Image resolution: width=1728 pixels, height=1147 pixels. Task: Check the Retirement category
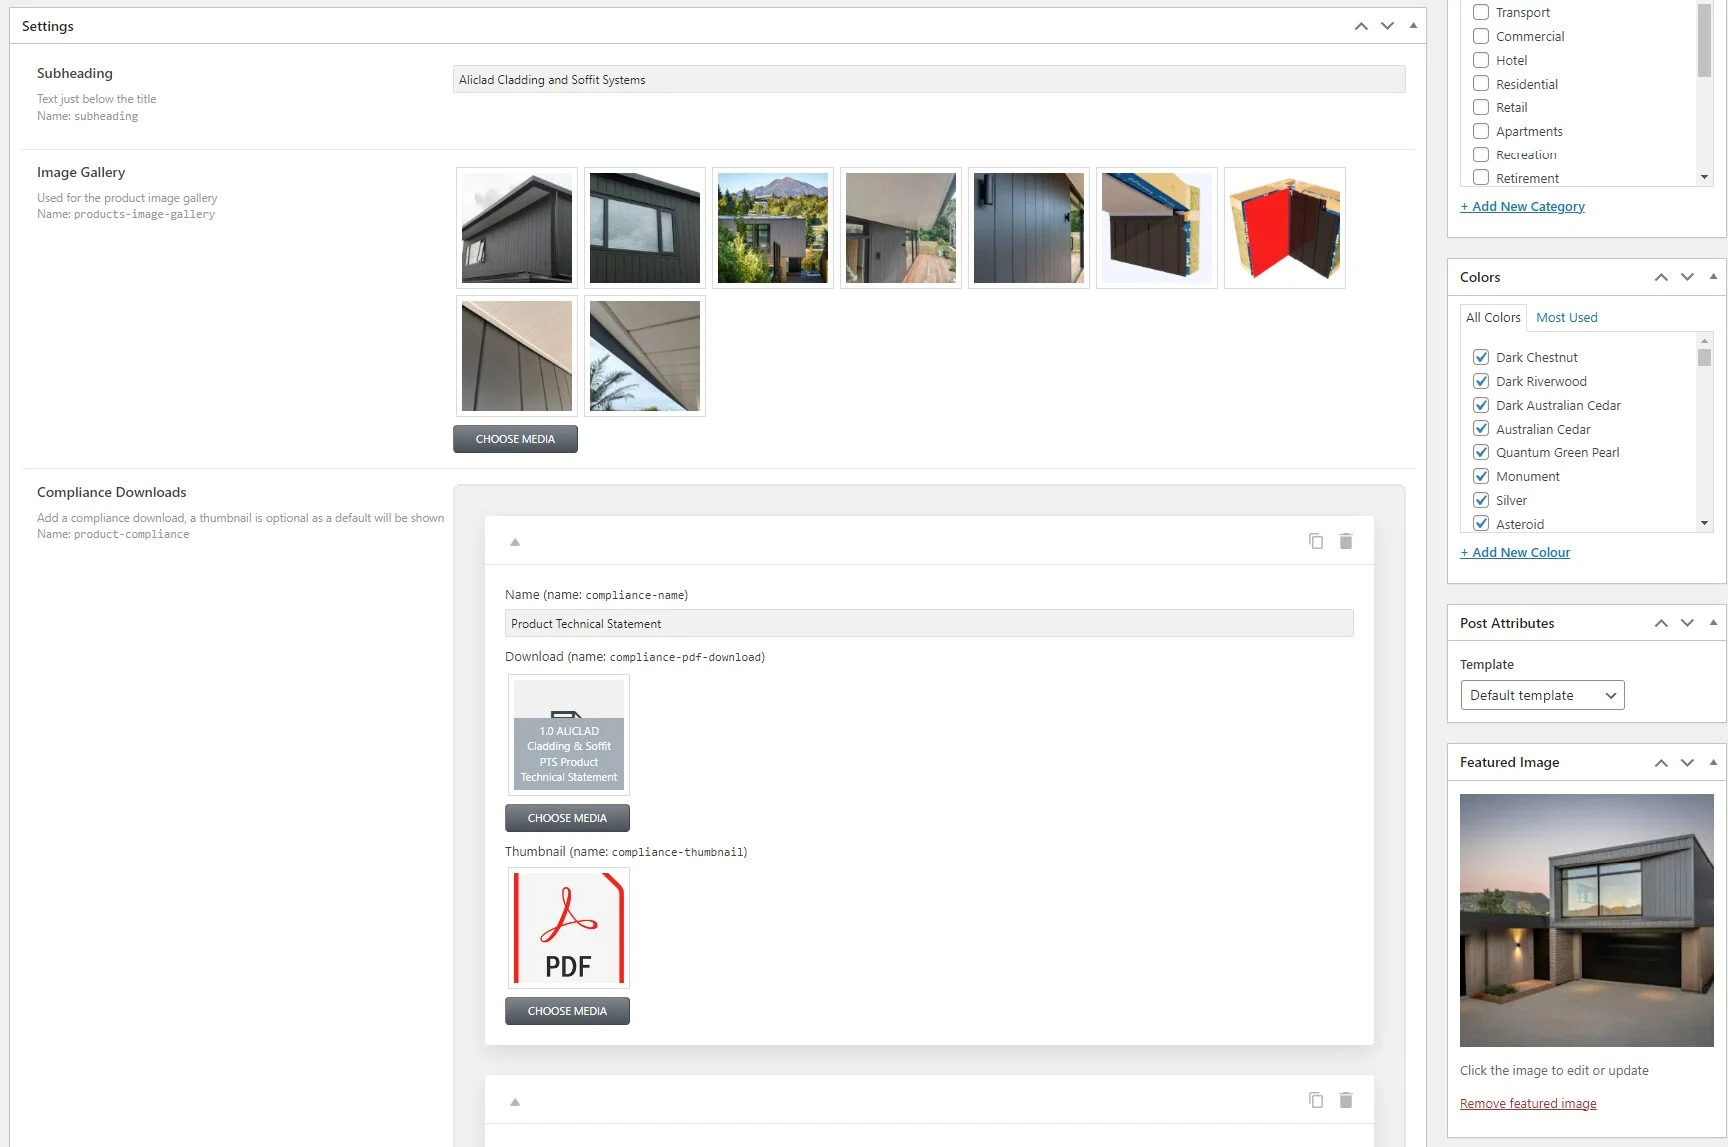1481,178
